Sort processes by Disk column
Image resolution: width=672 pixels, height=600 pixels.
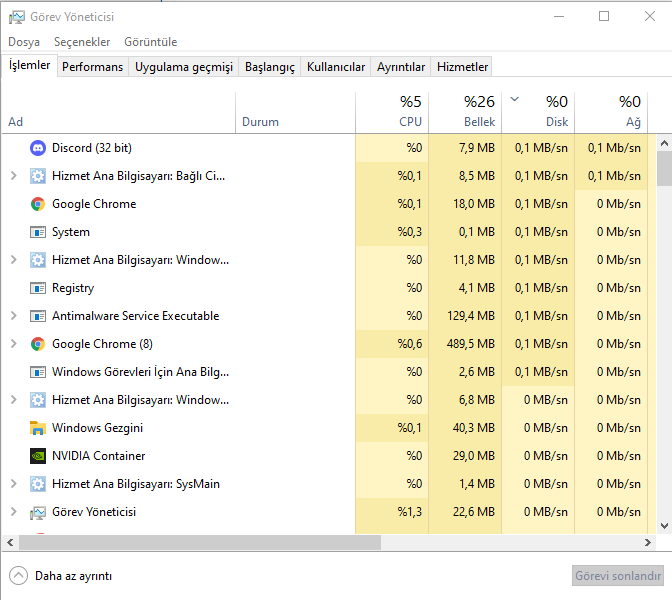click(538, 112)
